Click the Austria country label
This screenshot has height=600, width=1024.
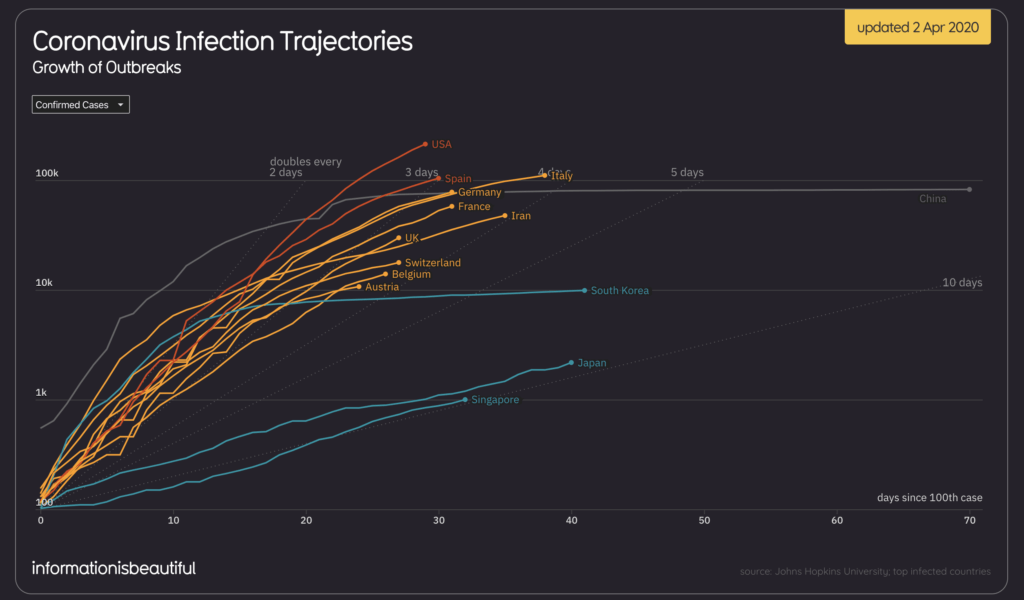click(381, 287)
